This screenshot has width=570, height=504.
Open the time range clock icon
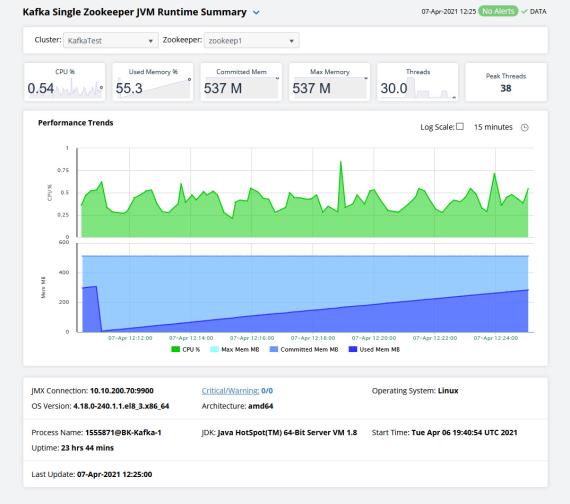pyautogui.click(x=525, y=127)
